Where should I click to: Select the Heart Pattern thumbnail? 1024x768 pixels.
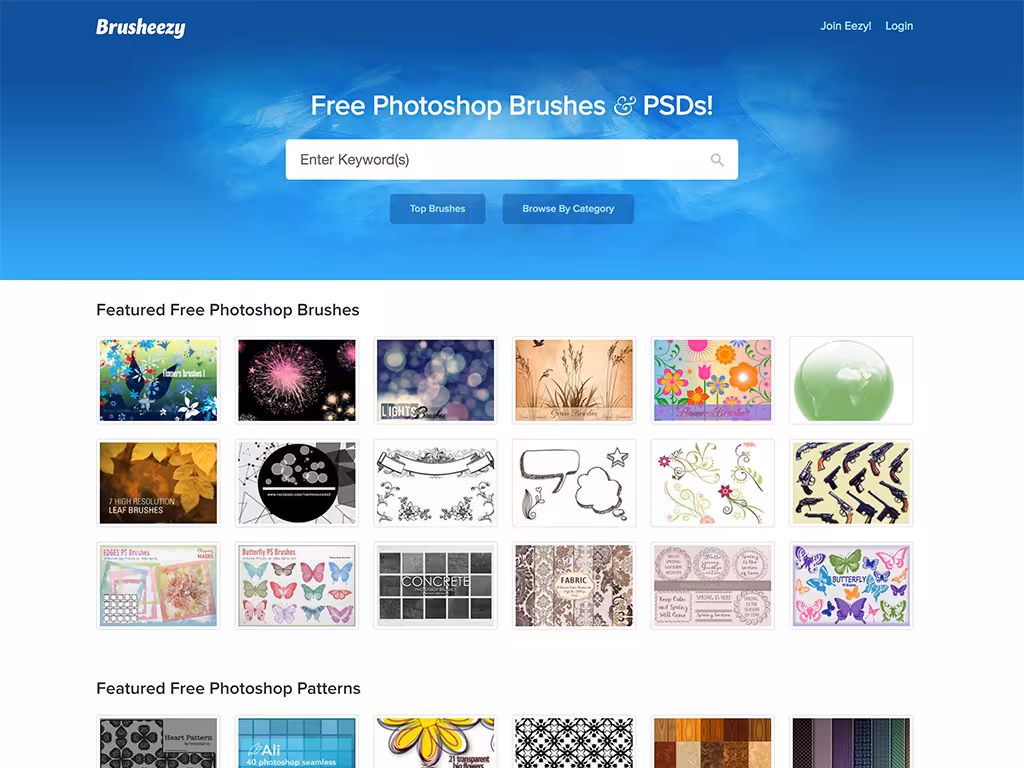click(158, 742)
